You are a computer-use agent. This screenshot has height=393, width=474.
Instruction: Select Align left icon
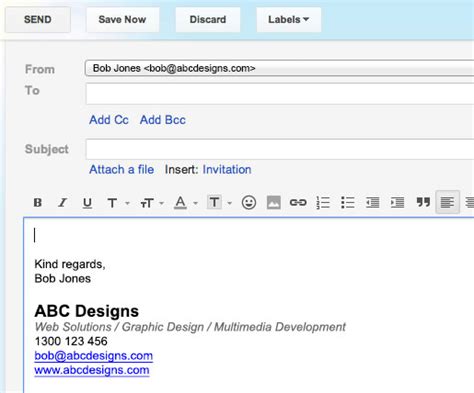447,202
